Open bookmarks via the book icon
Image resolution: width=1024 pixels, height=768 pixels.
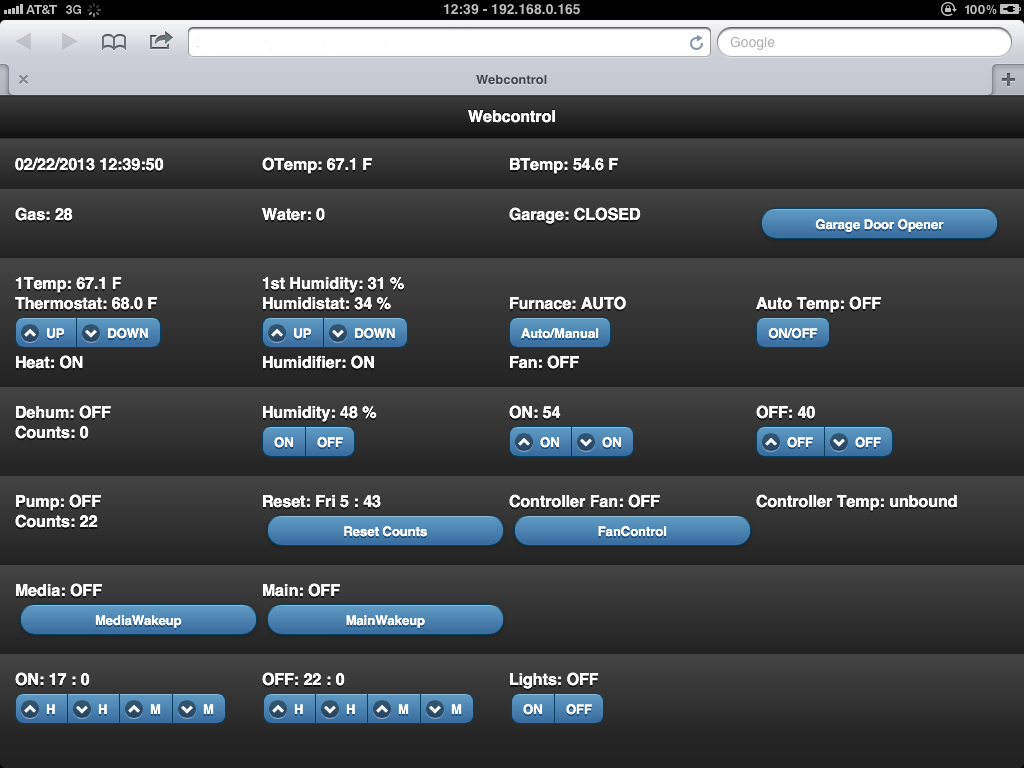(114, 42)
